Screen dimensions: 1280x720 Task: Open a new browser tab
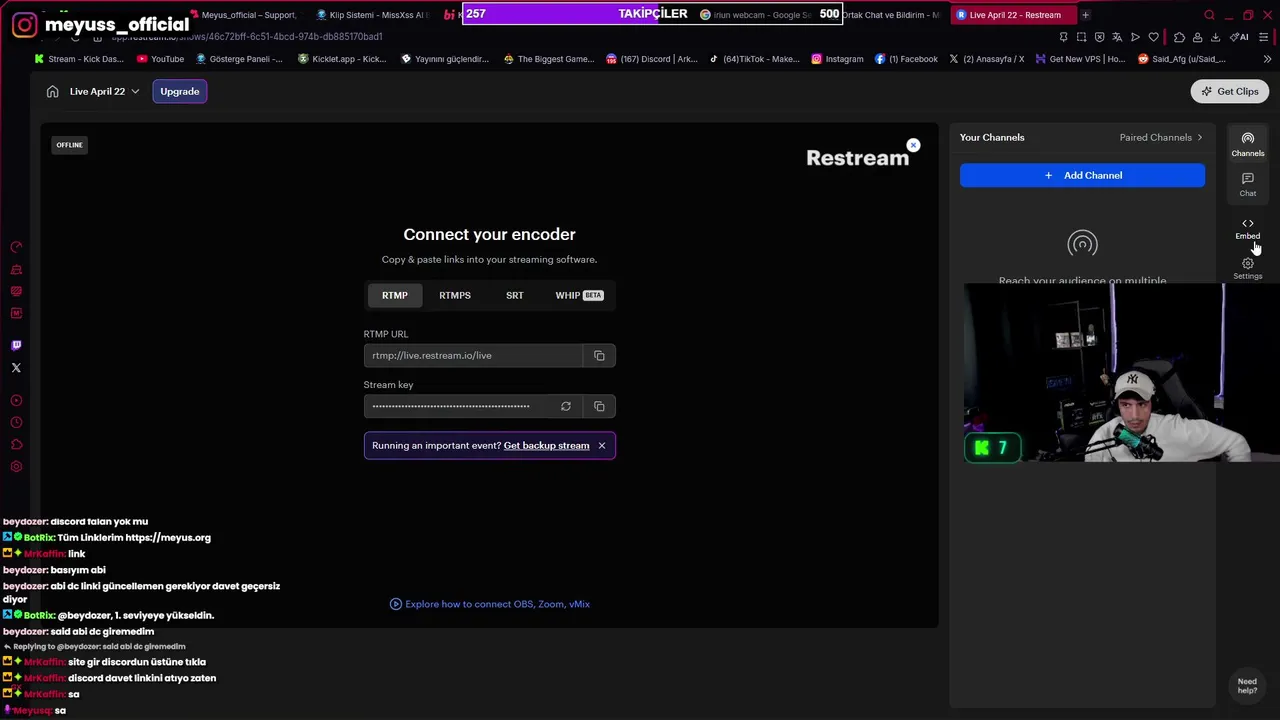pos(1085,15)
